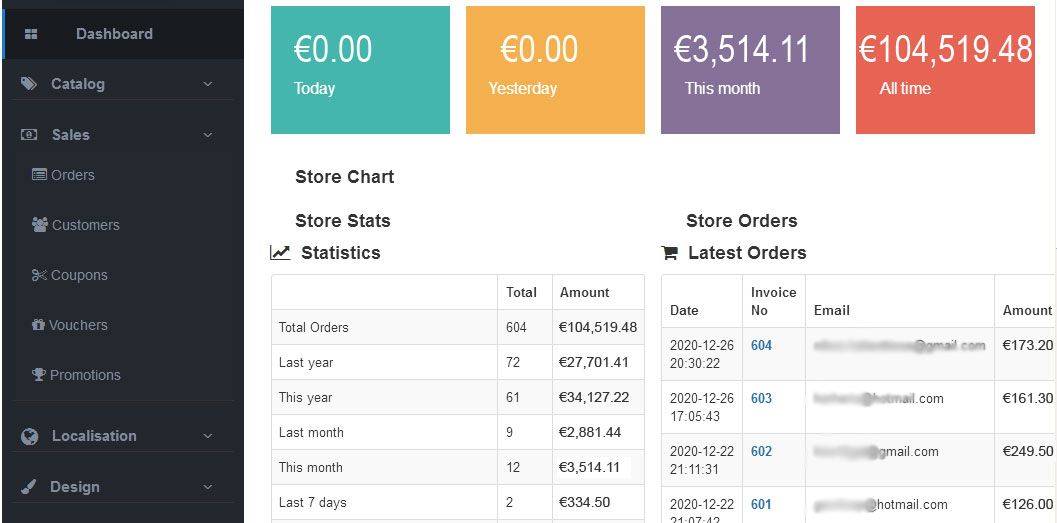Click the Dashboard grid icon
Screen dimensions: 1057x523
pos(31,34)
